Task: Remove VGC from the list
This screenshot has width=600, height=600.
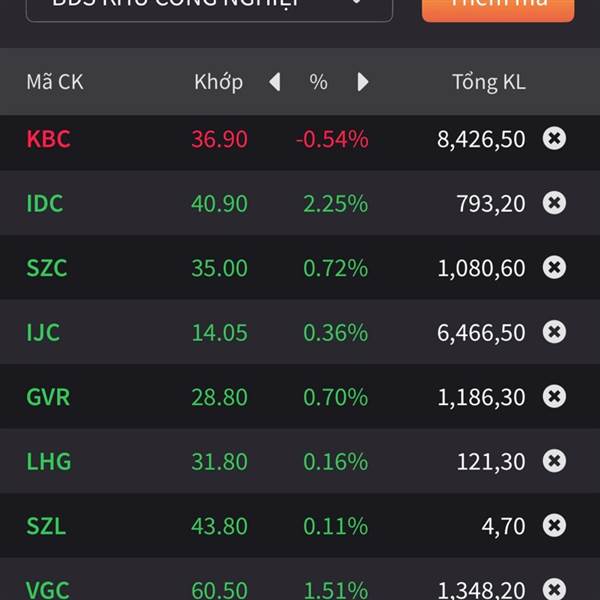Action: (x=554, y=588)
